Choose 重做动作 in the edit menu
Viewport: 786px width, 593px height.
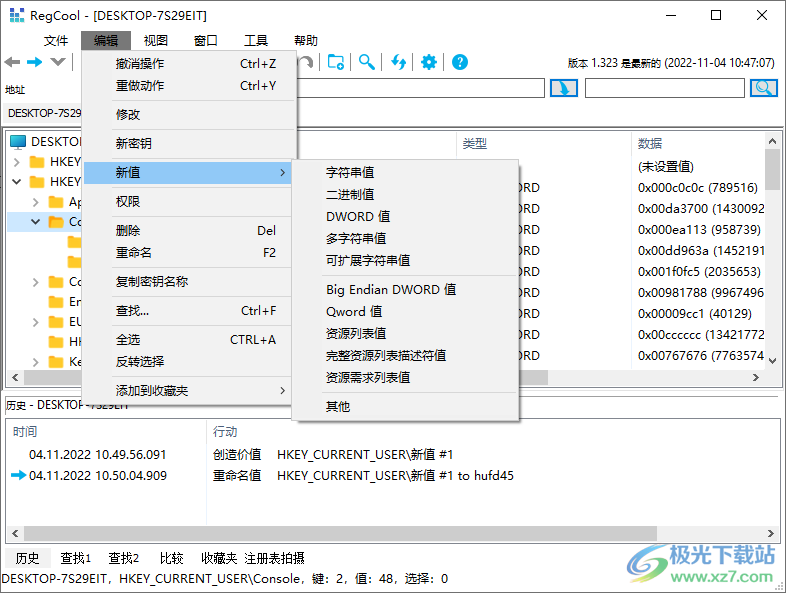[x=188, y=86]
